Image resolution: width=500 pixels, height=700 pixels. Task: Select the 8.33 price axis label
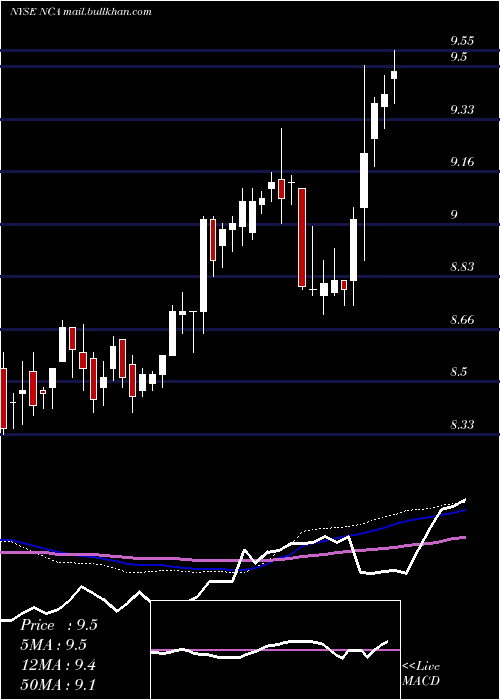[462, 424]
